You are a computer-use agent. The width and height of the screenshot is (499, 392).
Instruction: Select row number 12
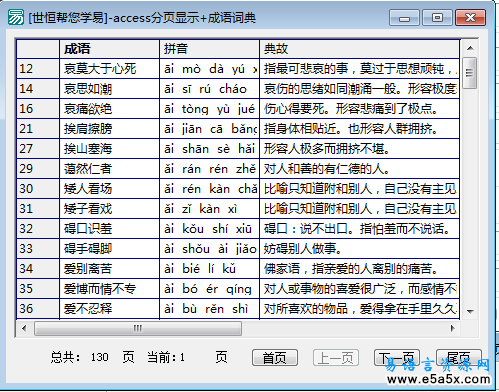point(38,69)
